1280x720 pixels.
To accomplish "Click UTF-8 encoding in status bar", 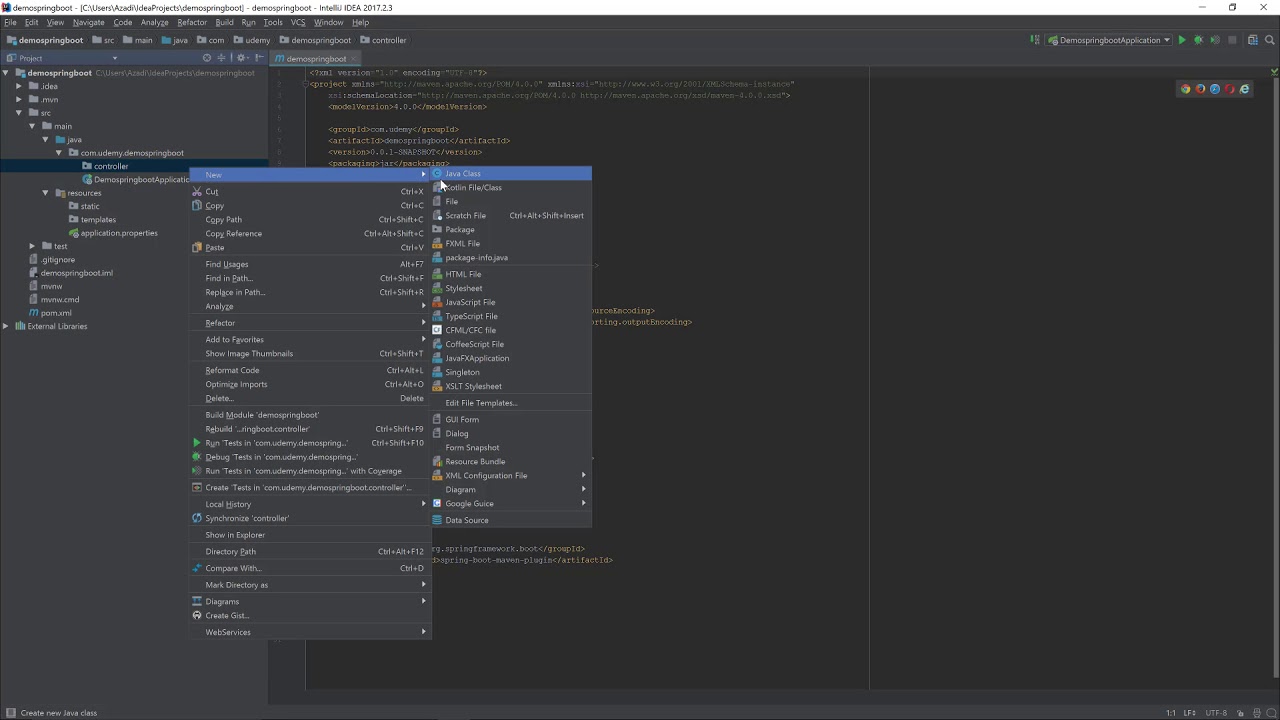I will [x=1216, y=713].
